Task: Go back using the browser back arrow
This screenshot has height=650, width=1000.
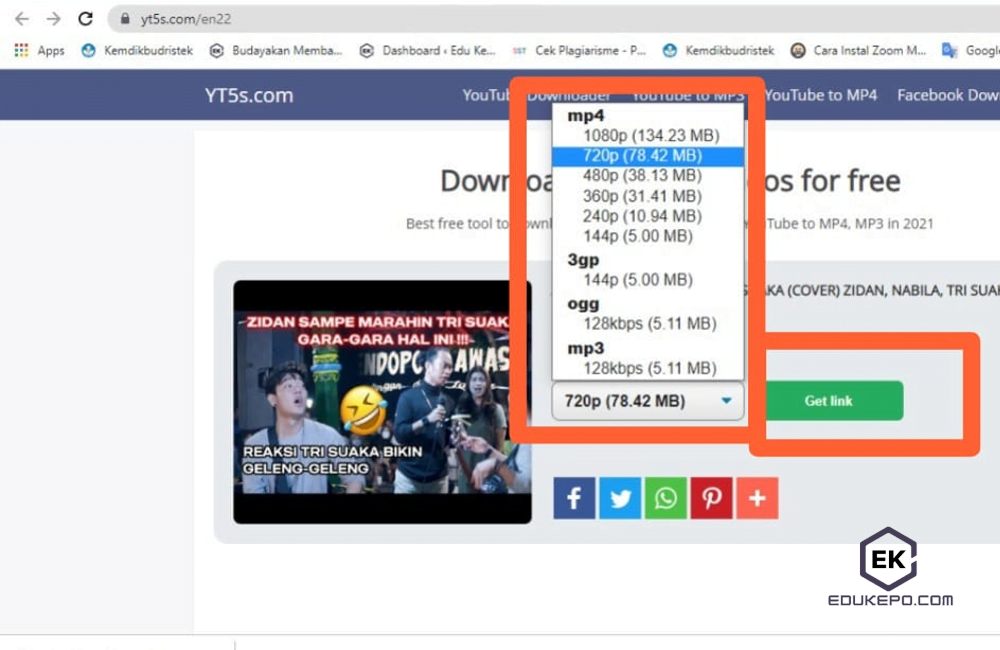Action: [22, 19]
